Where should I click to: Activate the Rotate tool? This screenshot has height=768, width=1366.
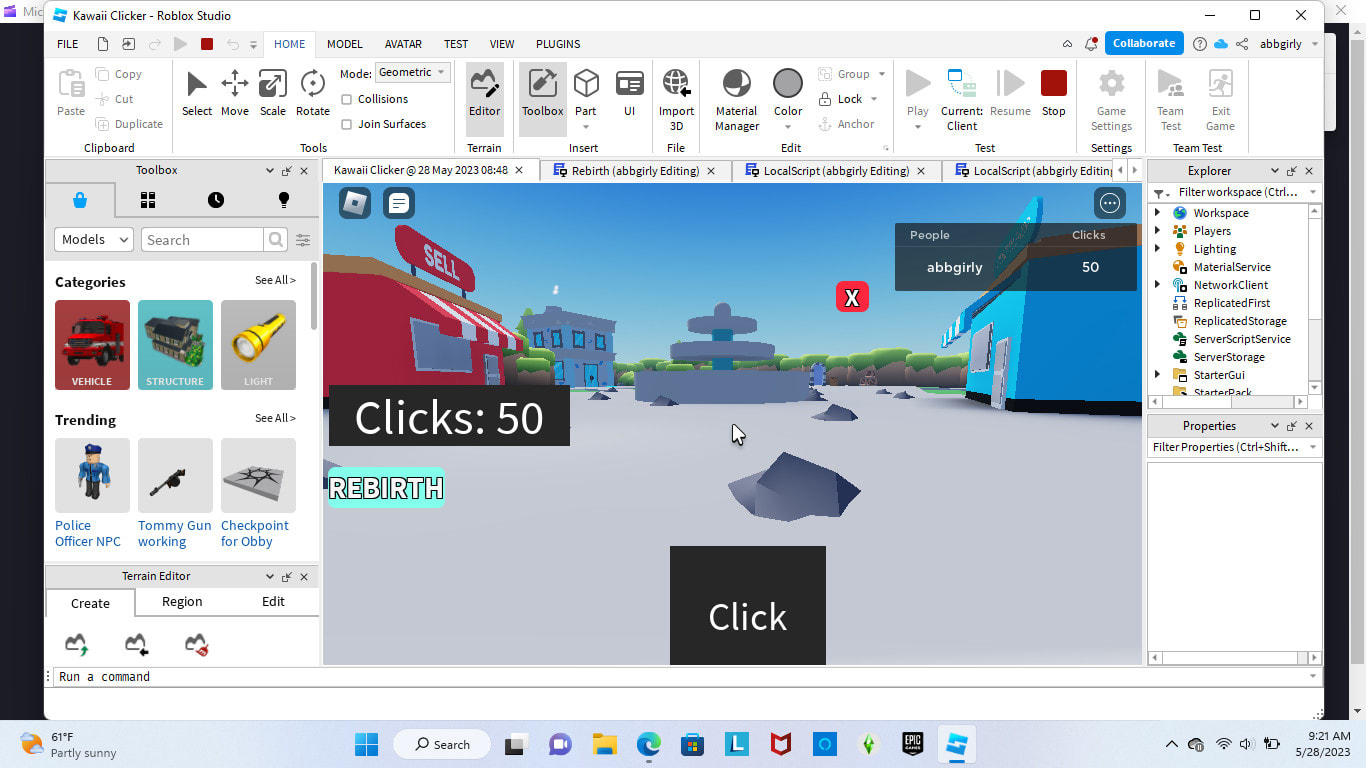click(x=313, y=93)
